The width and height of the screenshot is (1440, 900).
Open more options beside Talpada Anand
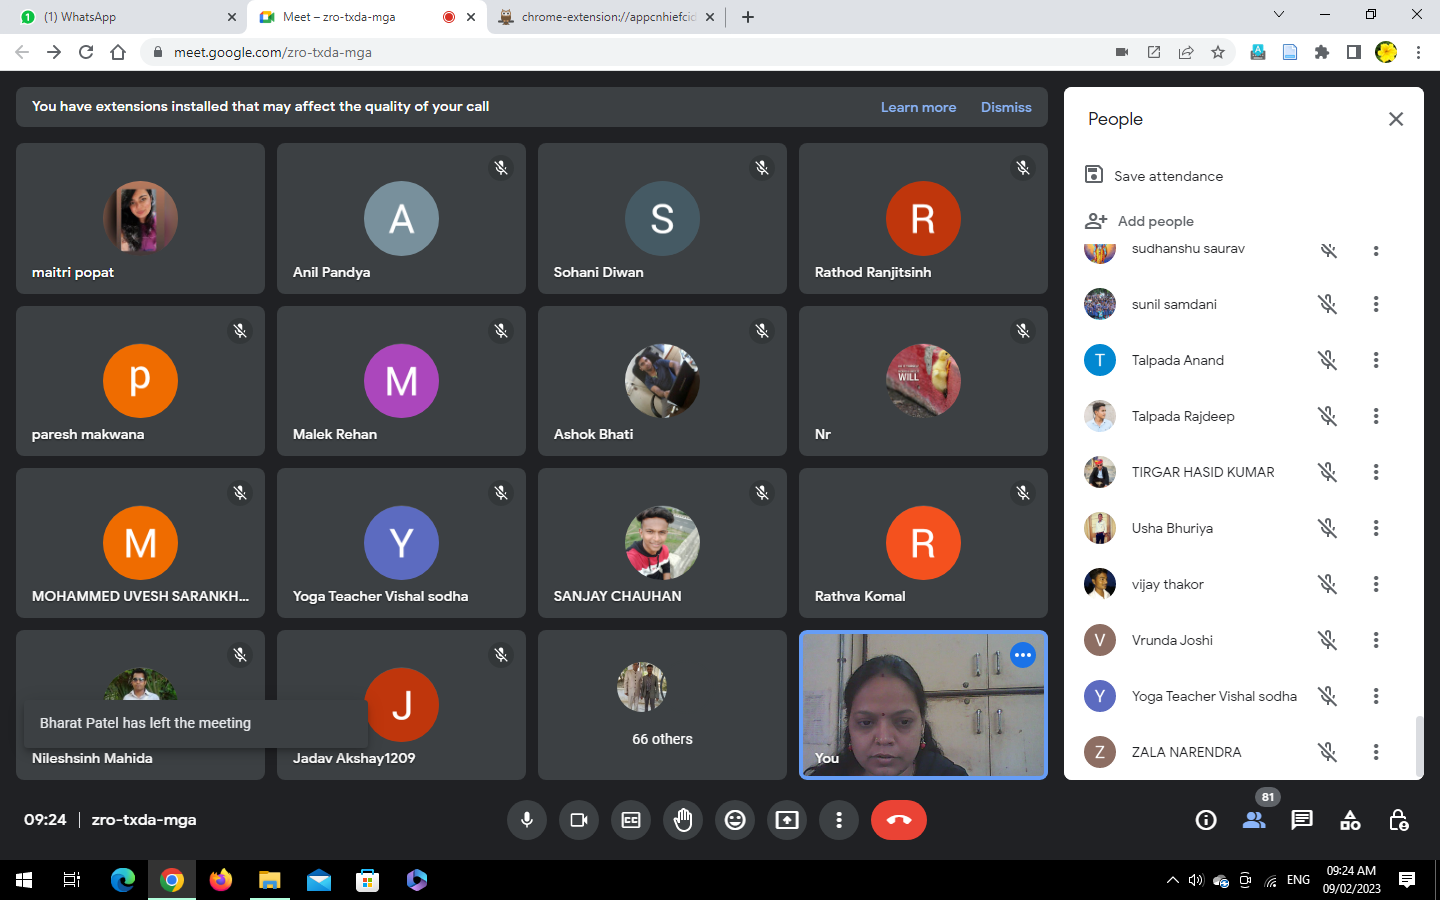[x=1376, y=360]
